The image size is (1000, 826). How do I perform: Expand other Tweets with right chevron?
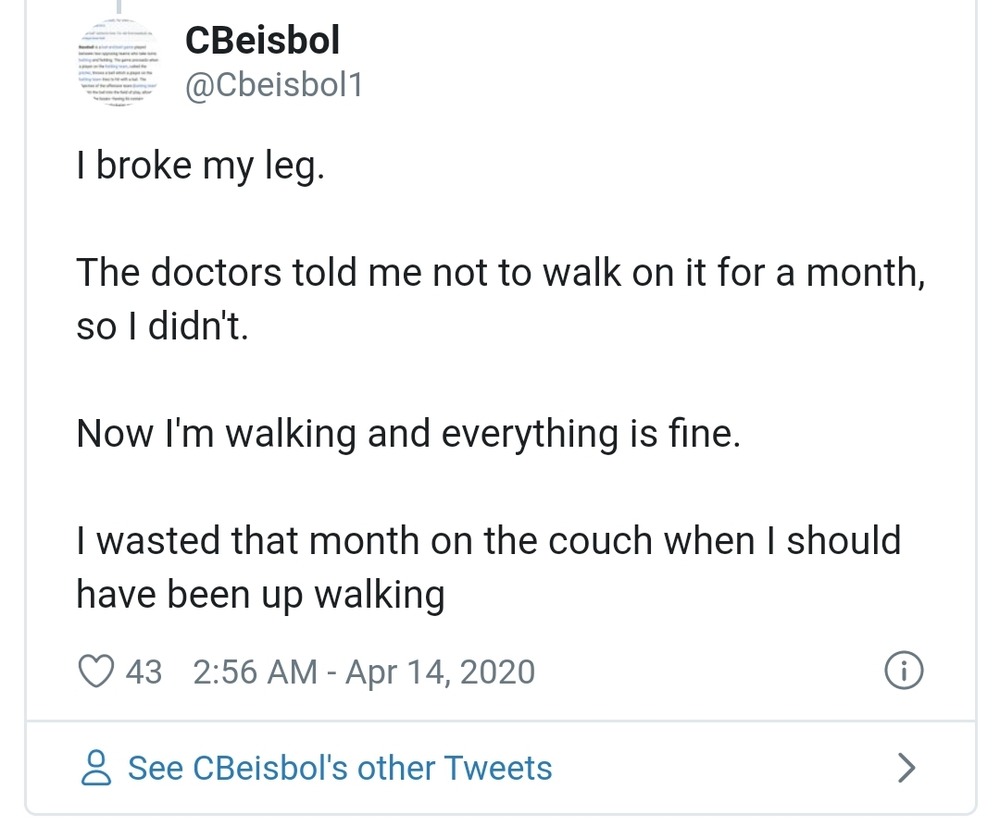click(906, 768)
